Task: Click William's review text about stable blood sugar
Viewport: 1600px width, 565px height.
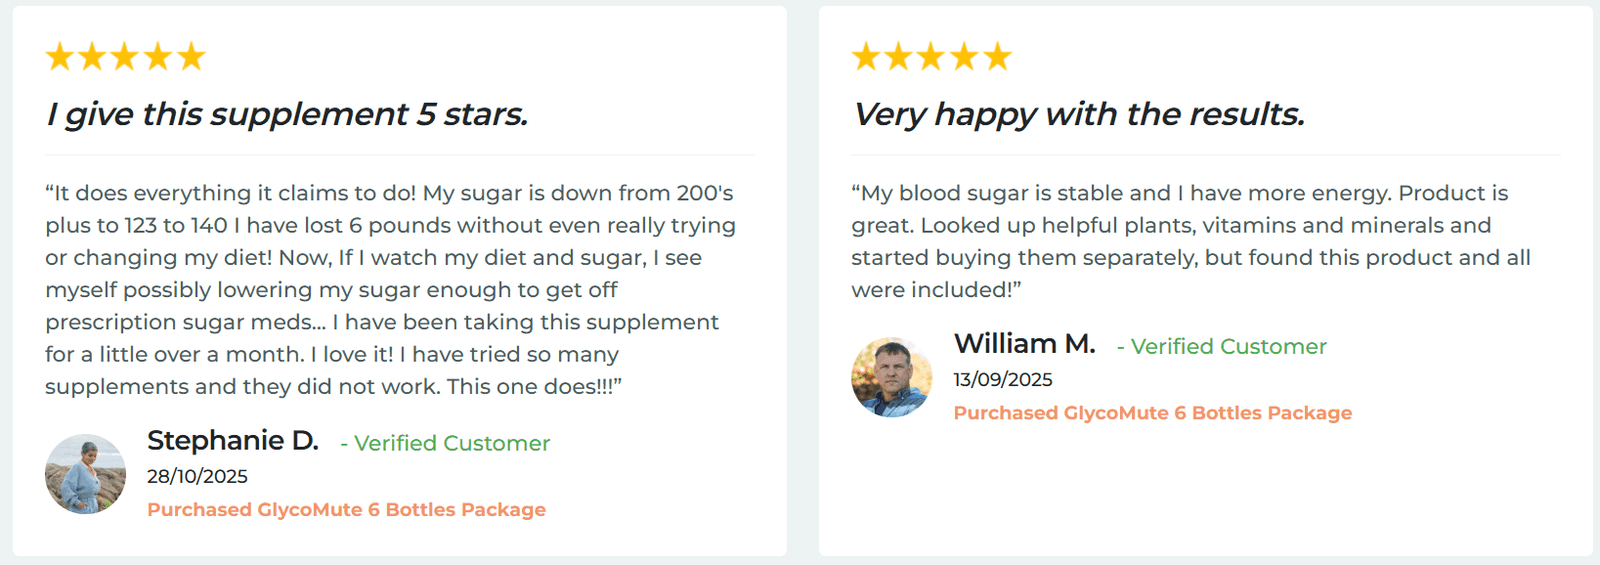Action: click(x=1190, y=241)
